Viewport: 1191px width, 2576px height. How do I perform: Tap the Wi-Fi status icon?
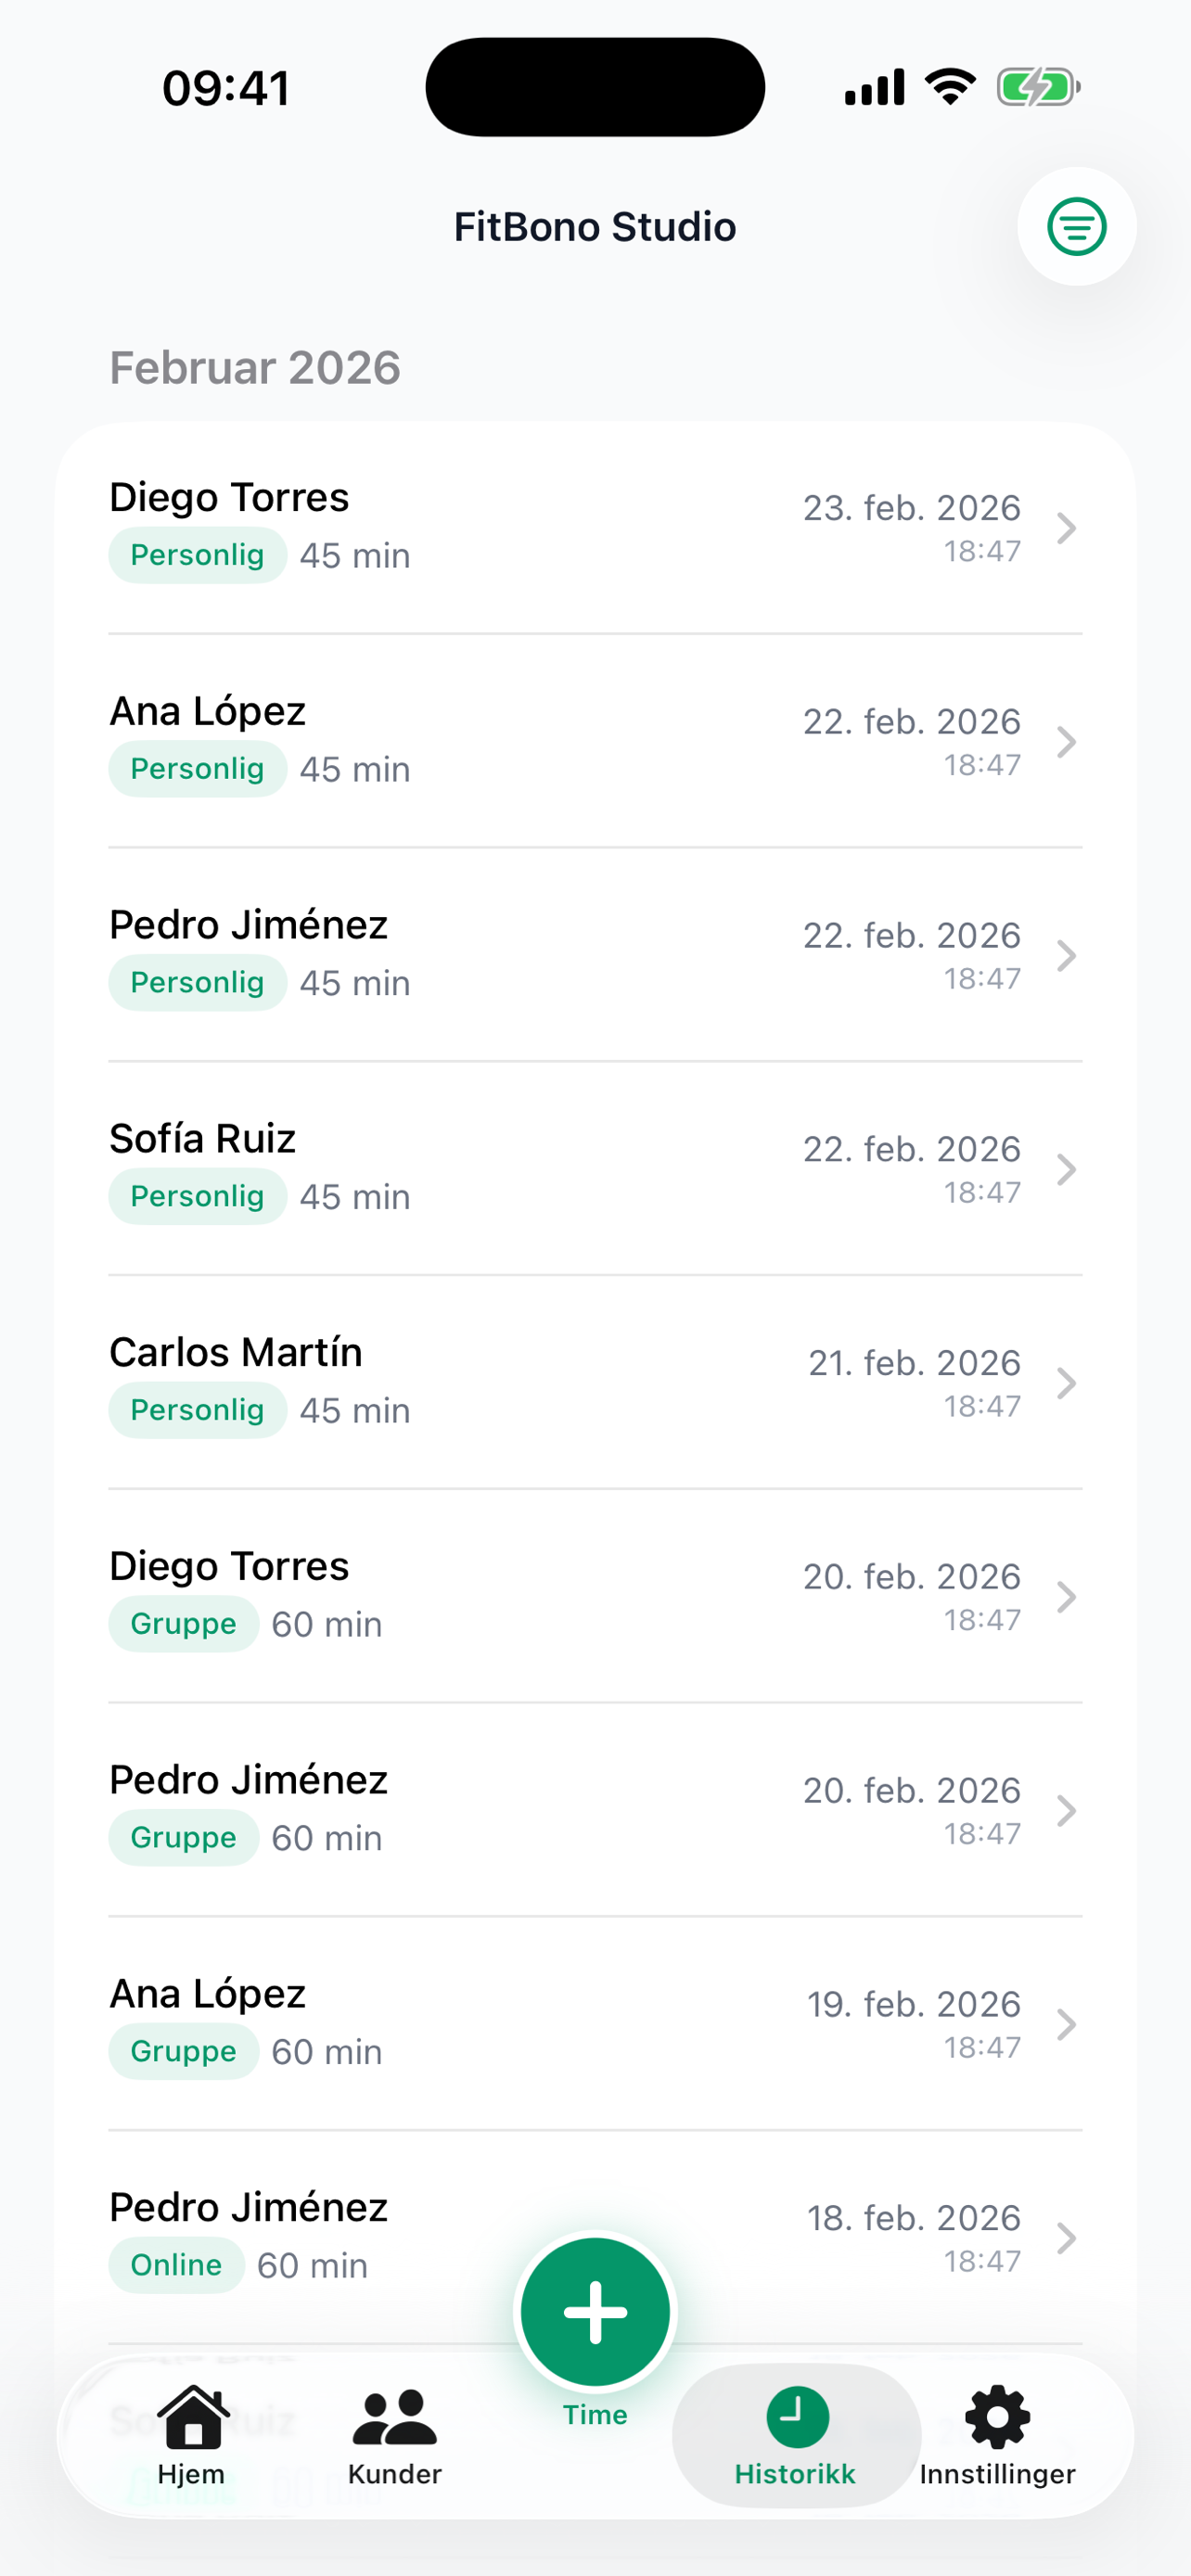[950, 87]
